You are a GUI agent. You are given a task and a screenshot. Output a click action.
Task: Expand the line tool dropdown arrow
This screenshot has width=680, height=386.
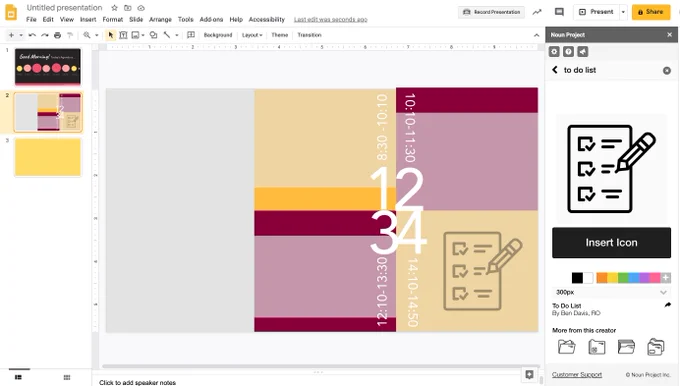pyautogui.click(x=177, y=35)
